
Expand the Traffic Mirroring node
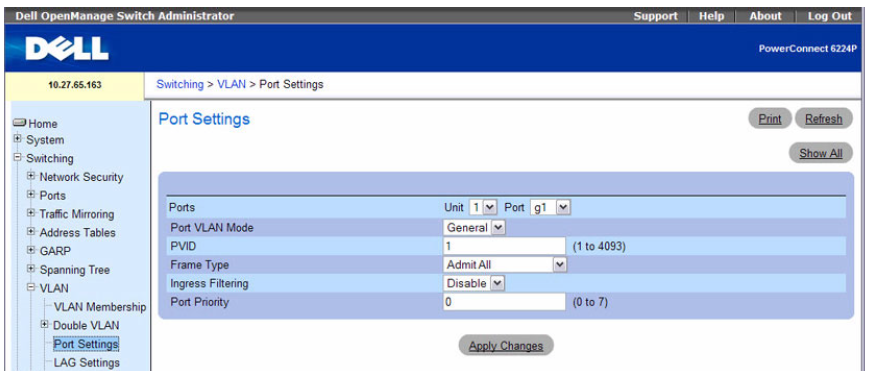click(32, 213)
